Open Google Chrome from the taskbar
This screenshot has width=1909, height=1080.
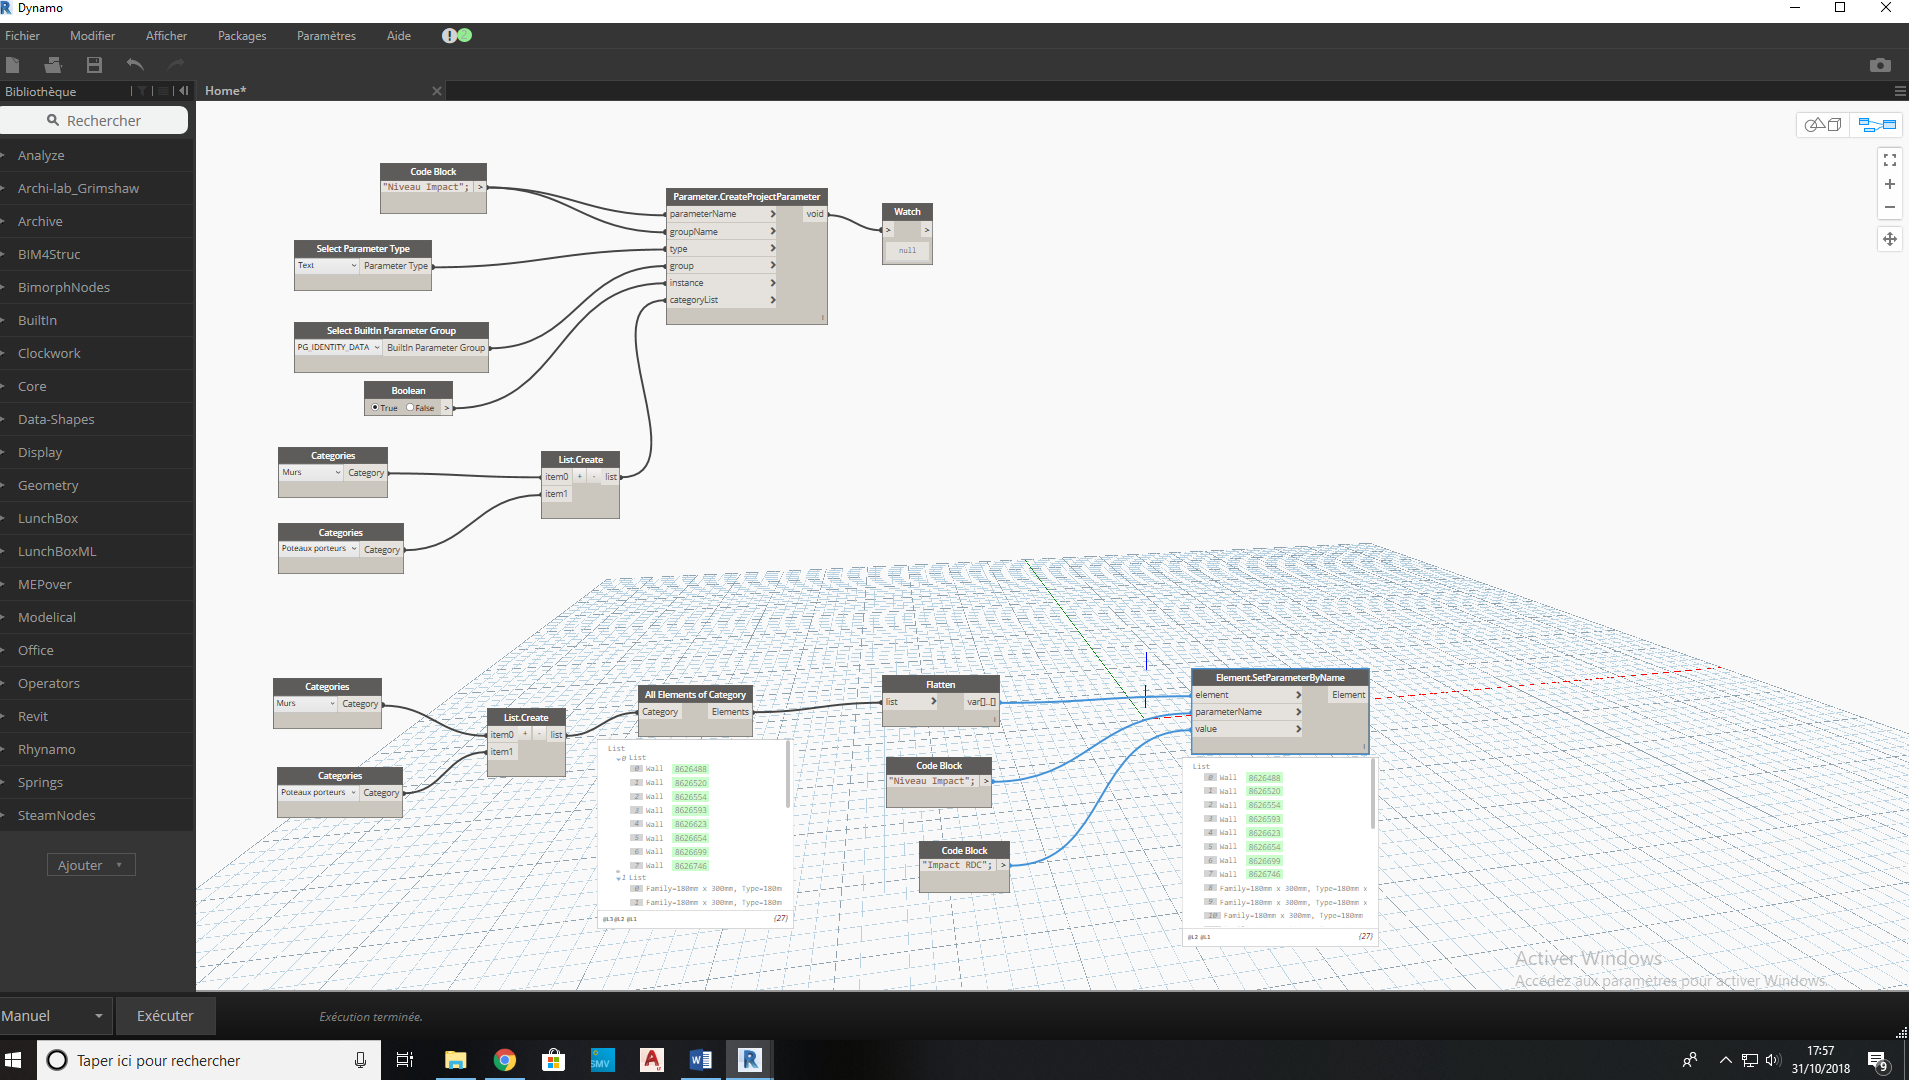point(504,1060)
